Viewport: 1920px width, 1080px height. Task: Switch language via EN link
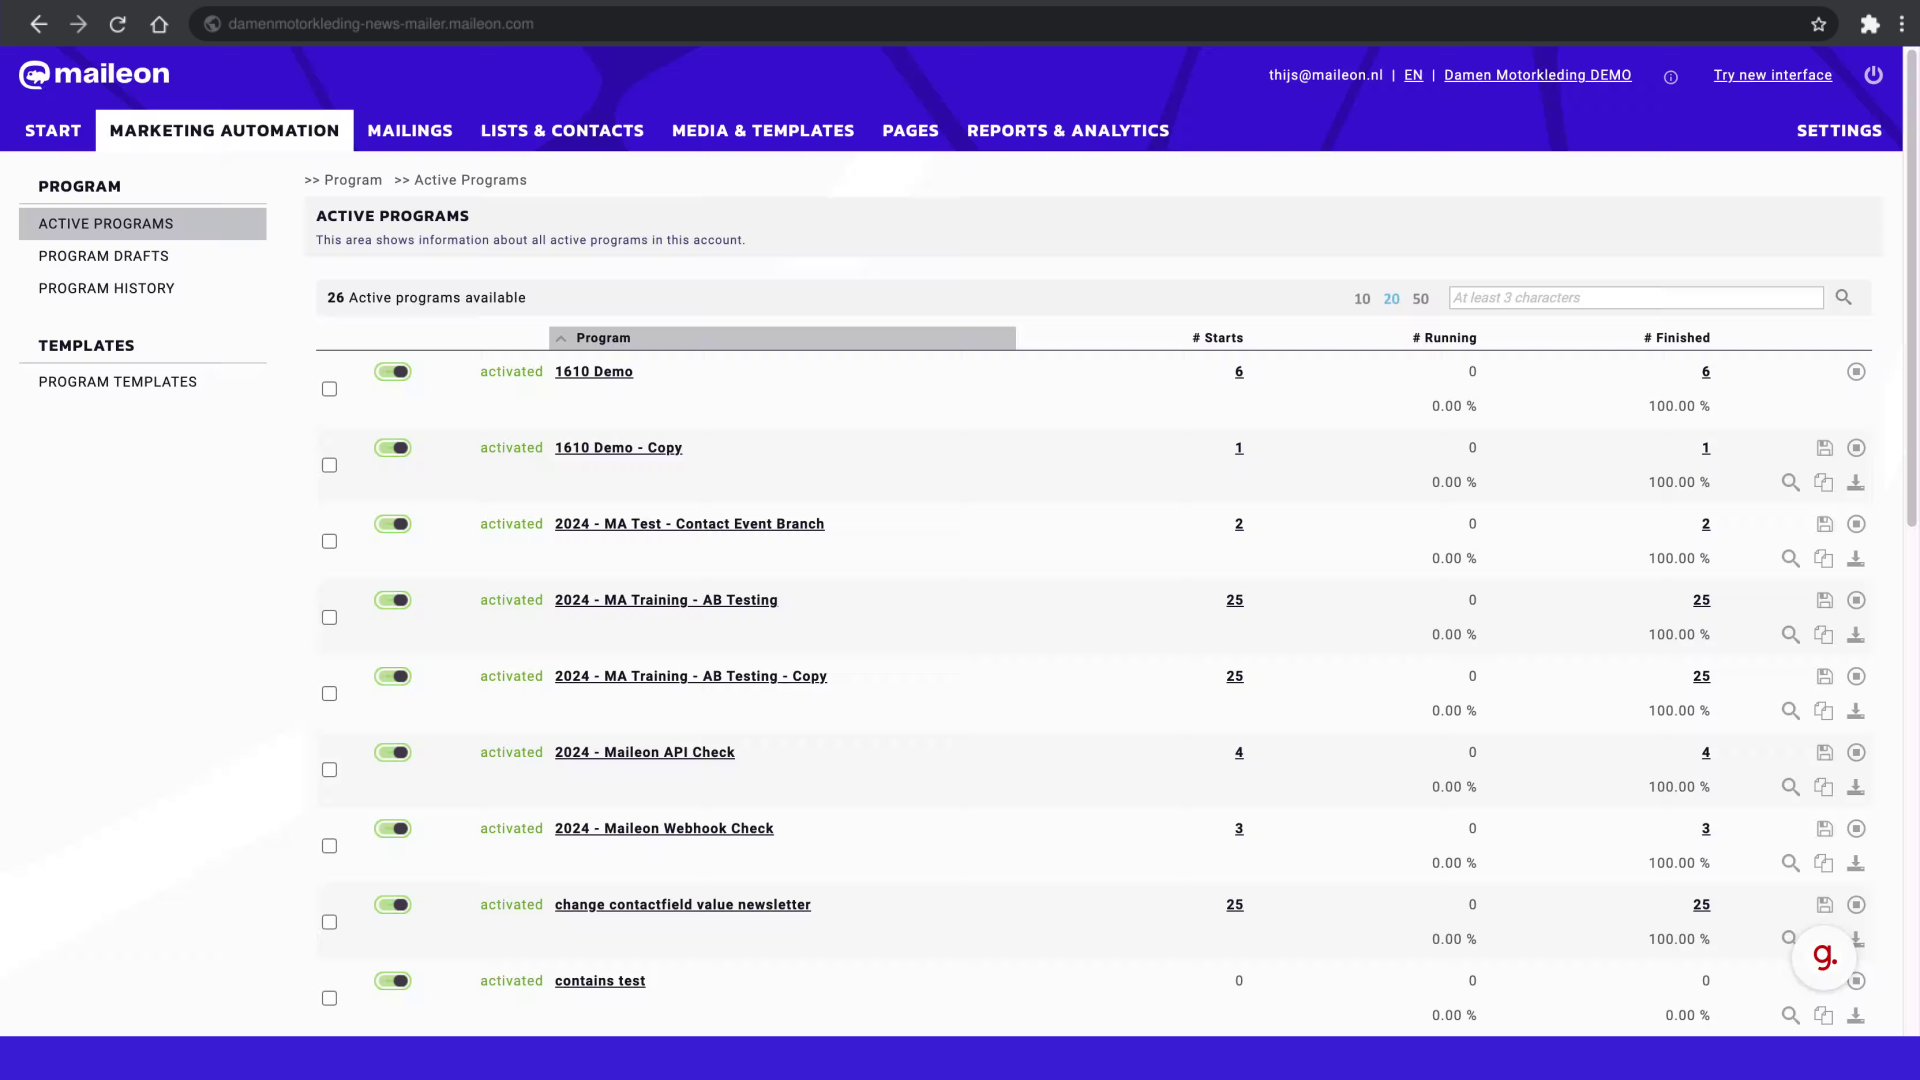(x=1413, y=75)
